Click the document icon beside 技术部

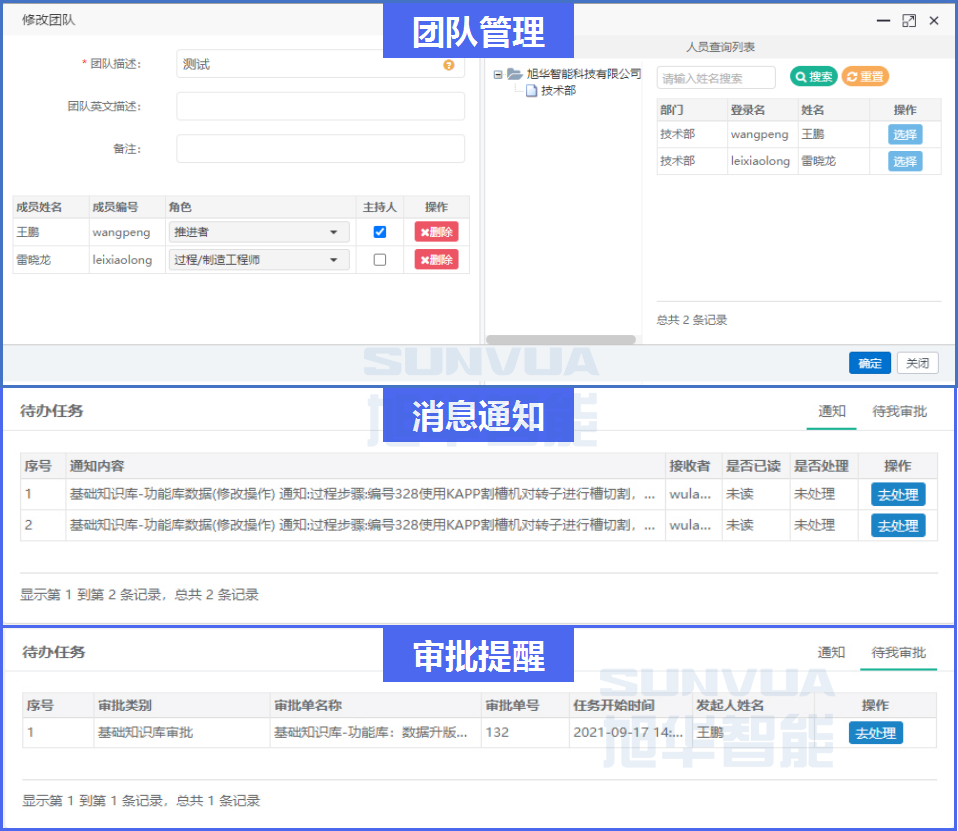pos(533,90)
